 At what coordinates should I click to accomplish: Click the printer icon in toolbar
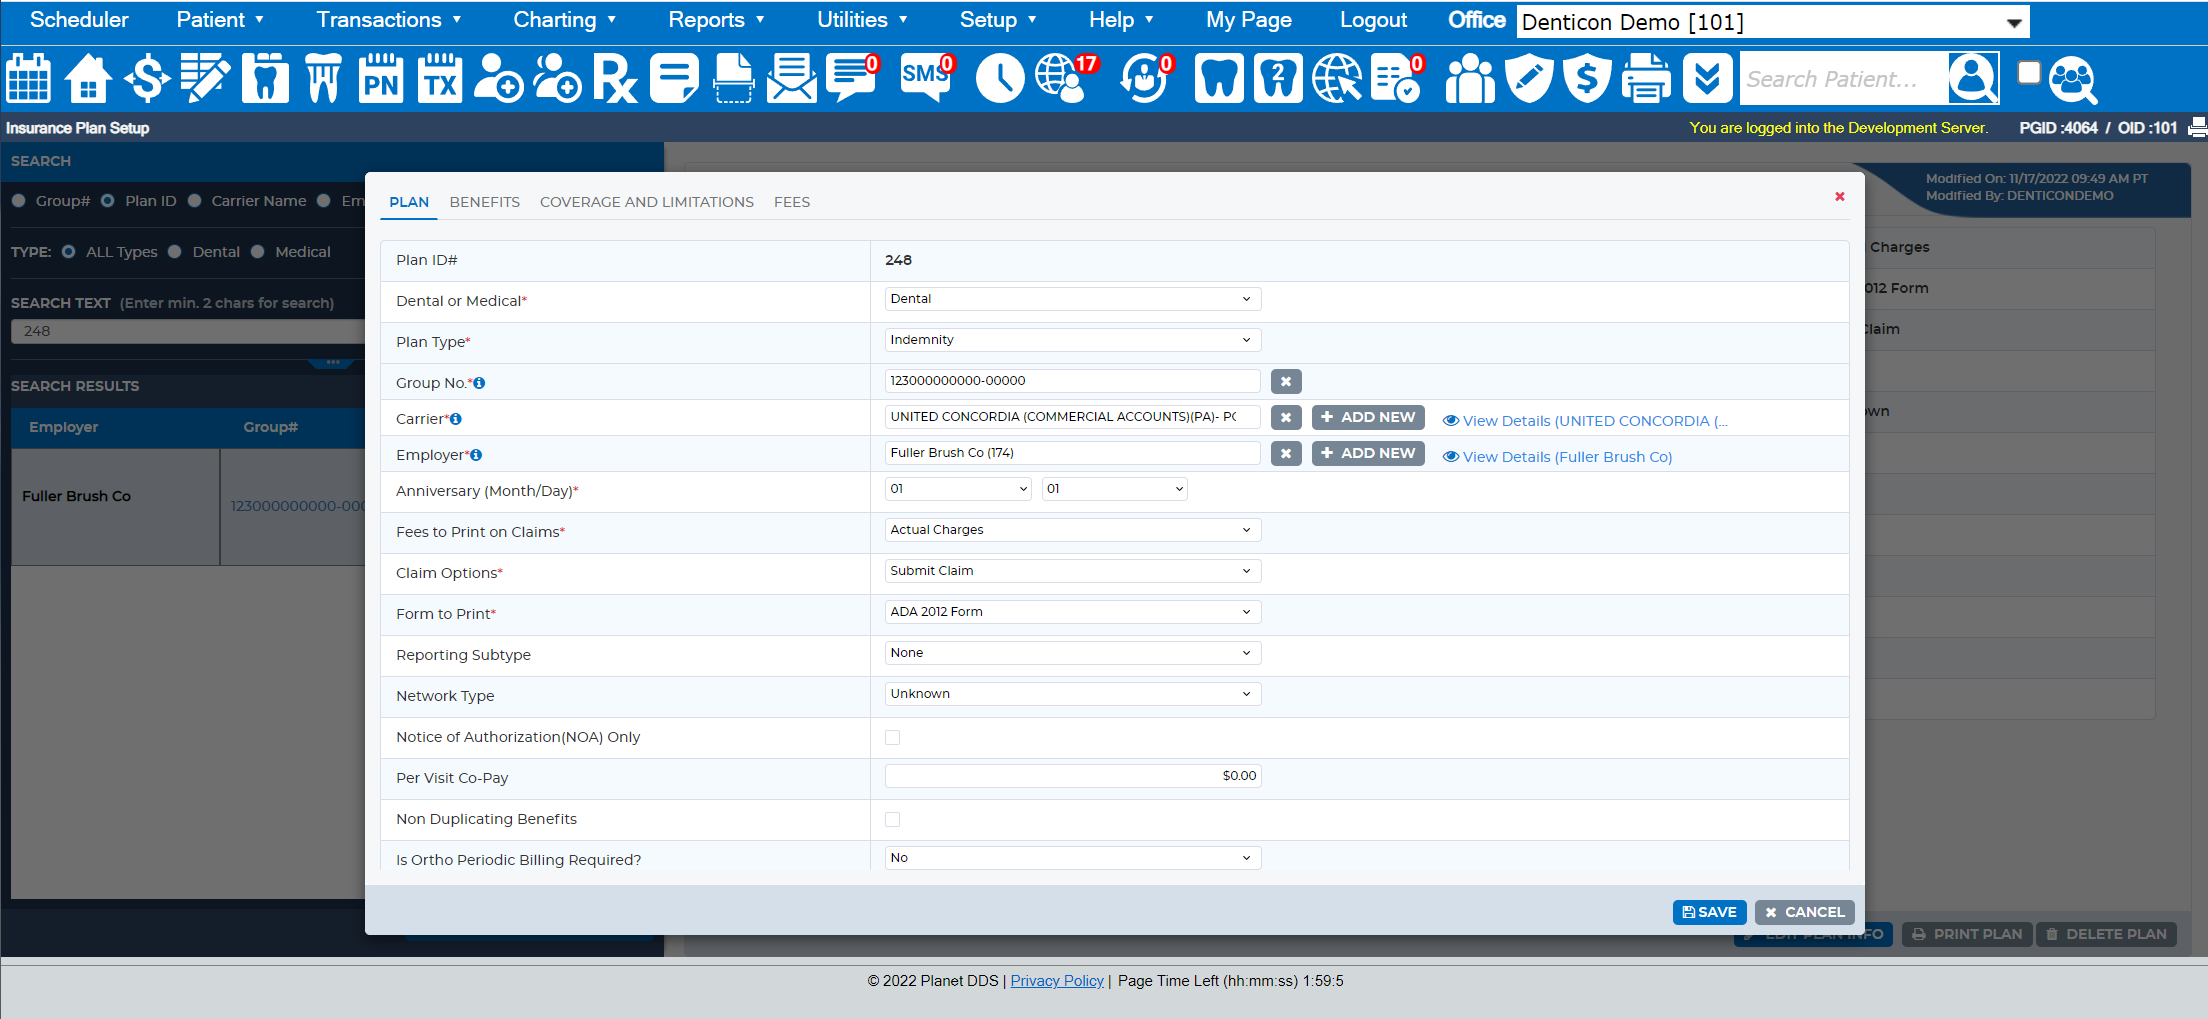tap(1646, 79)
